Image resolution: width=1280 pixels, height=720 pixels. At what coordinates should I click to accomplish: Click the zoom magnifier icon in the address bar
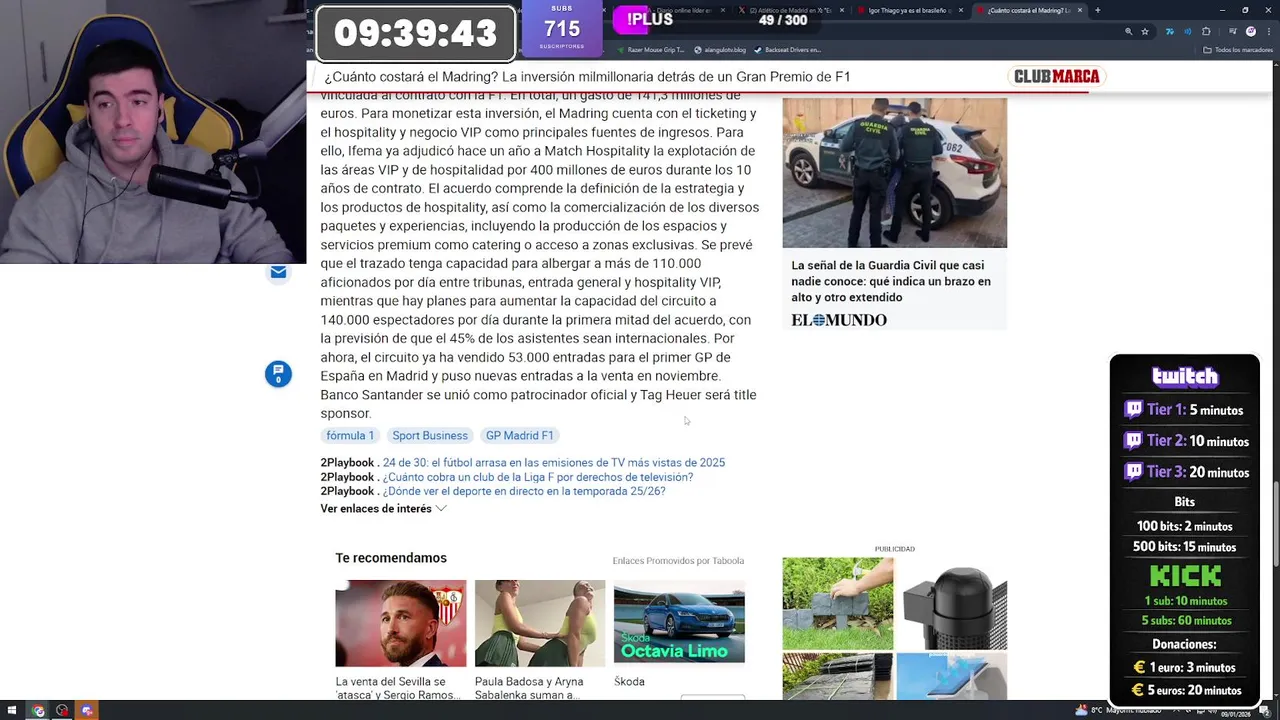click(1129, 31)
